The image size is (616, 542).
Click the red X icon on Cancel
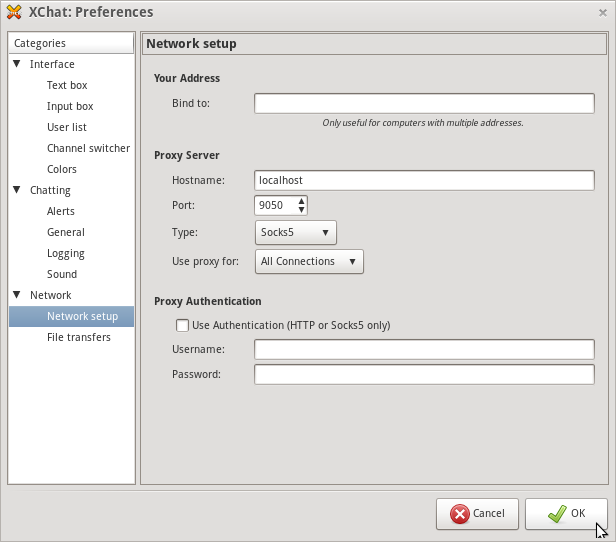pos(460,514)
